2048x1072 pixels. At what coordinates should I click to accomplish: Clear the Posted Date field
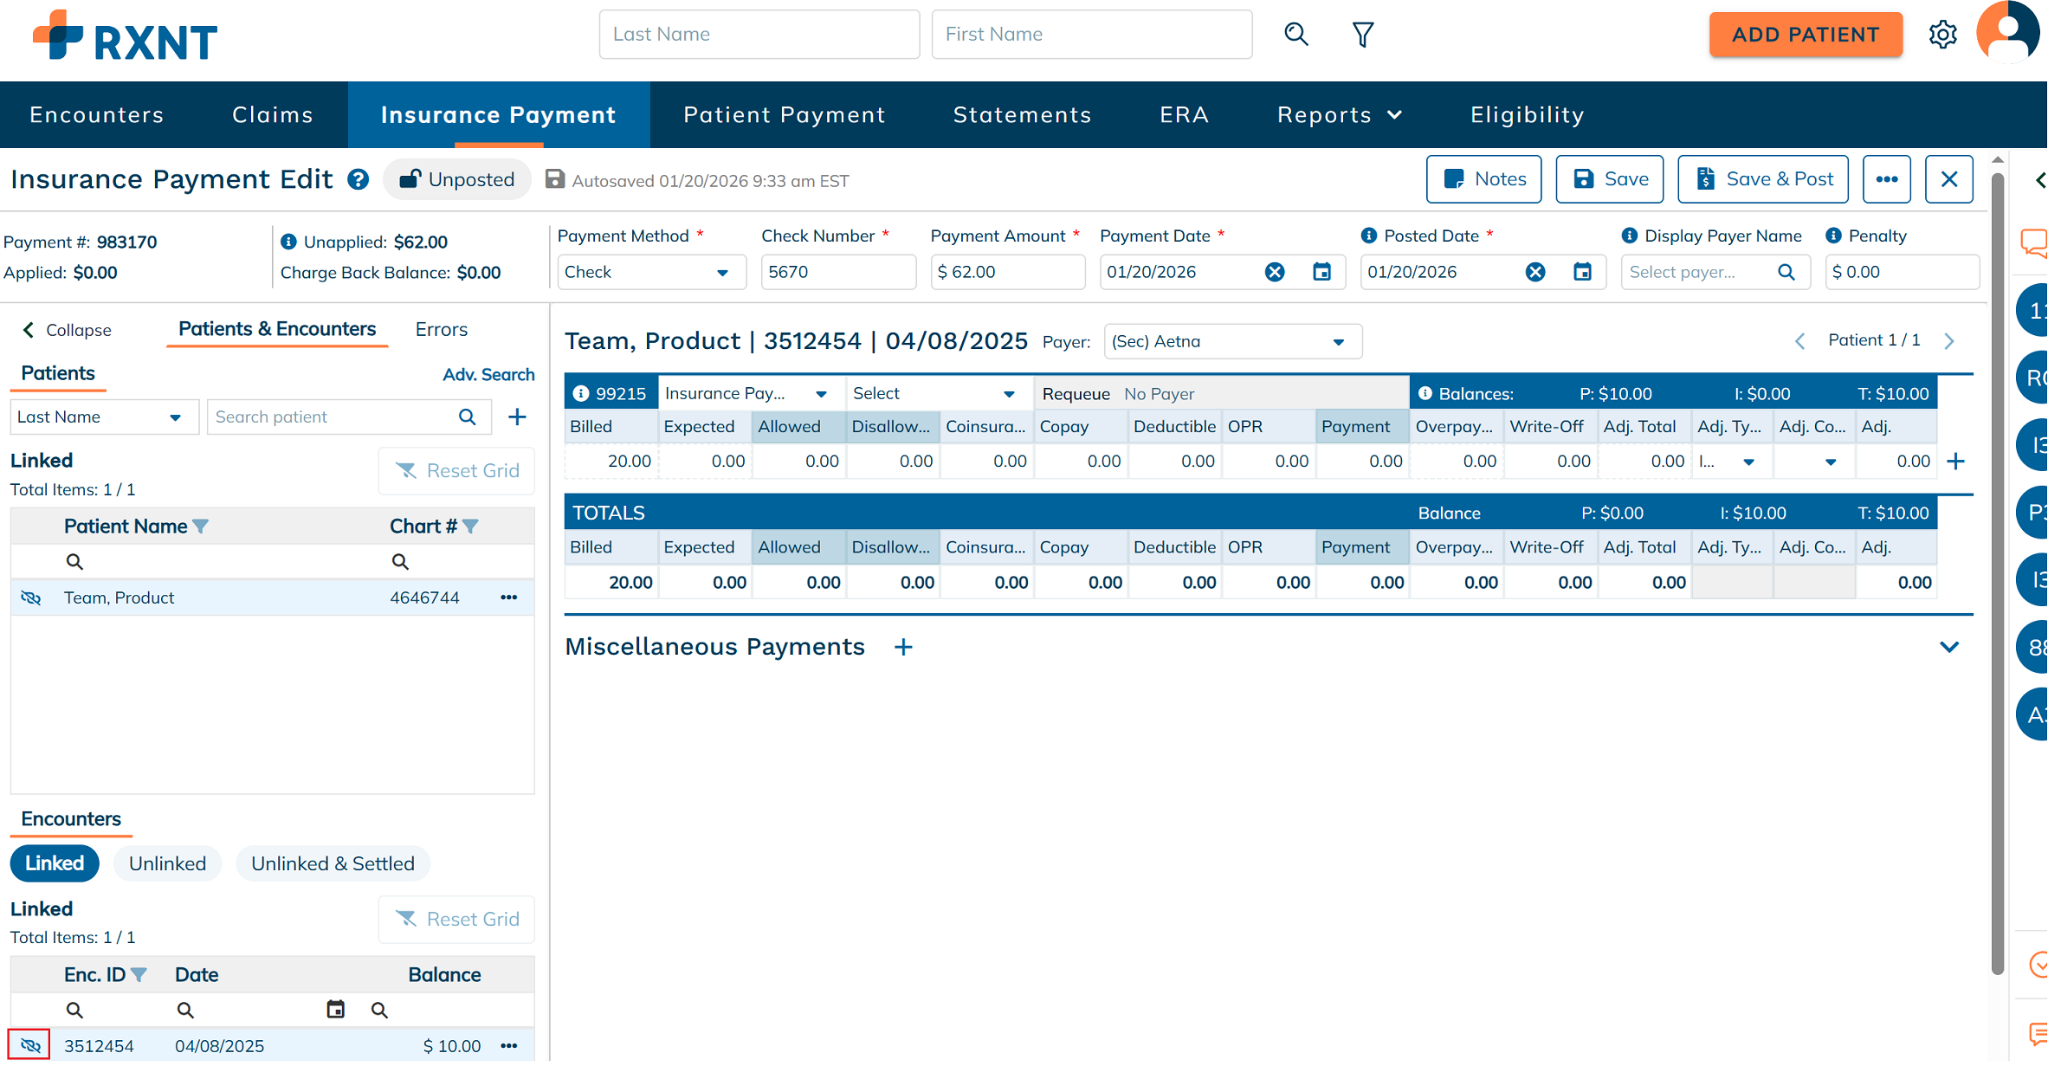coord(1535,272)
